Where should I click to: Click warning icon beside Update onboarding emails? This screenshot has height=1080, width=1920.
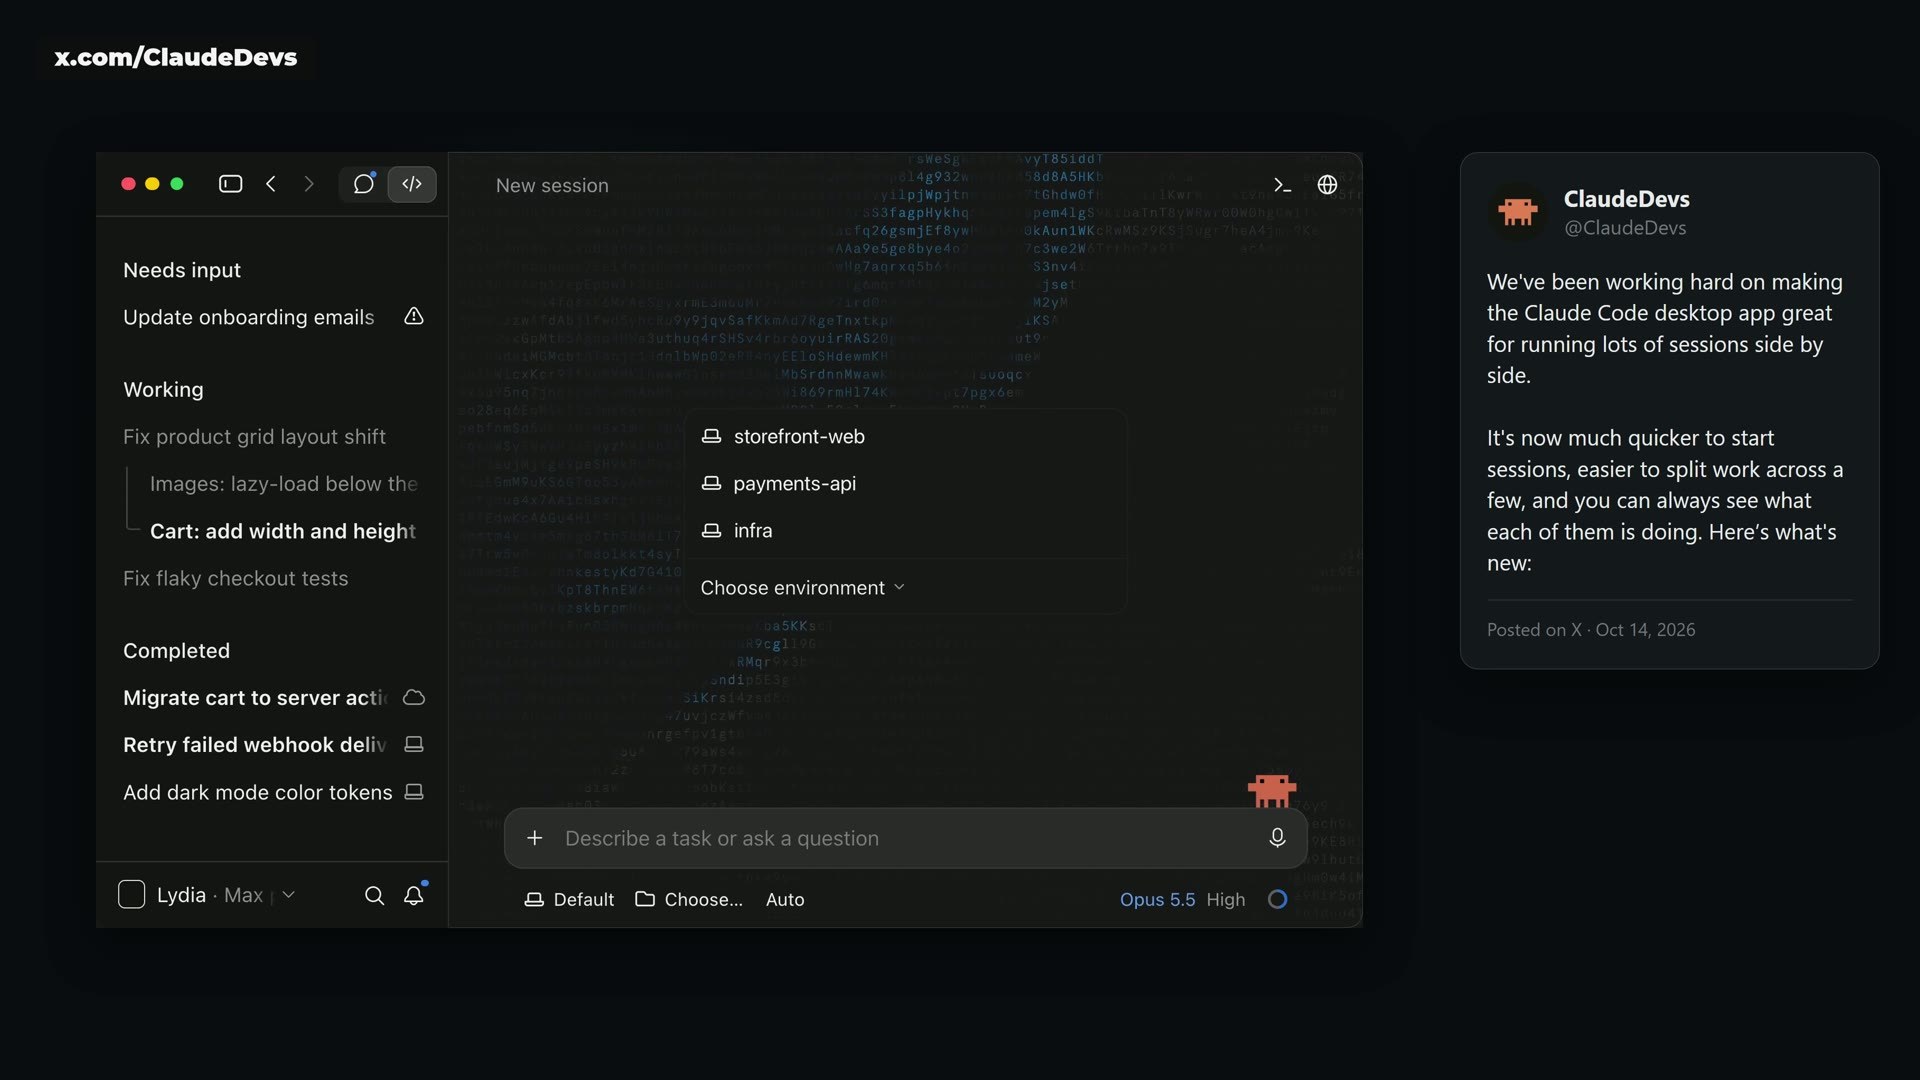(x=414, y=317)
